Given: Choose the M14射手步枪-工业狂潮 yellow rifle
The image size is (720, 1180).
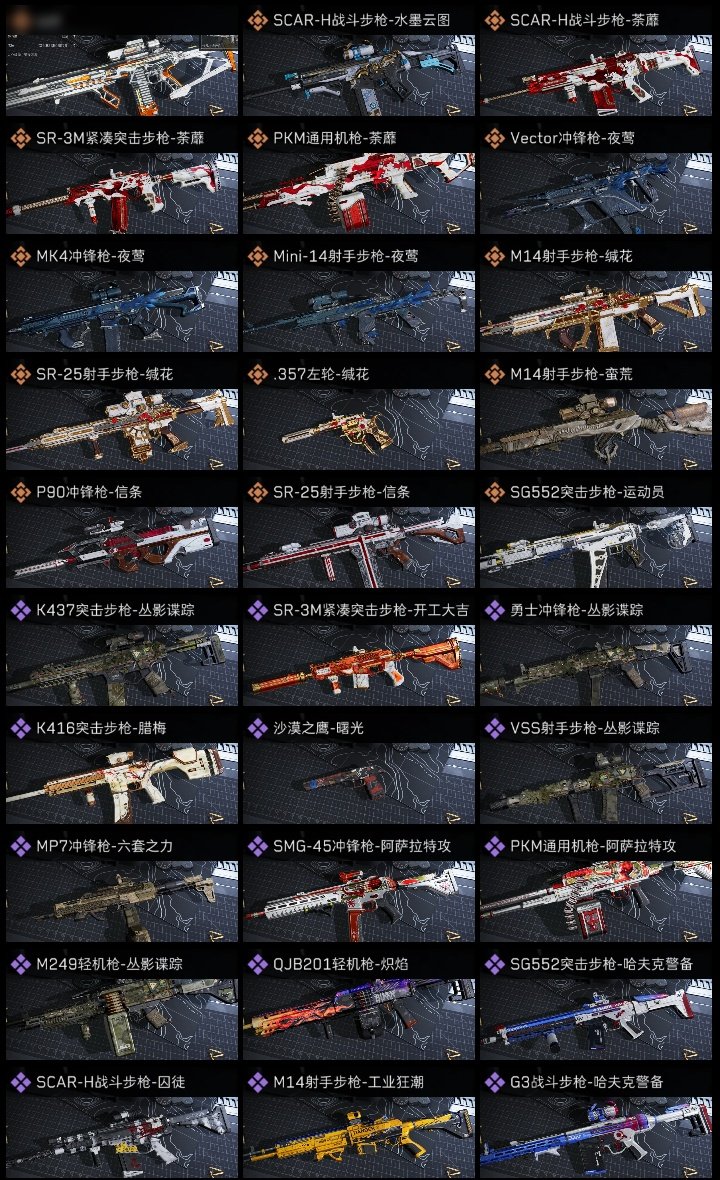Looking at the screenshot, I should tap(359, 1137).
